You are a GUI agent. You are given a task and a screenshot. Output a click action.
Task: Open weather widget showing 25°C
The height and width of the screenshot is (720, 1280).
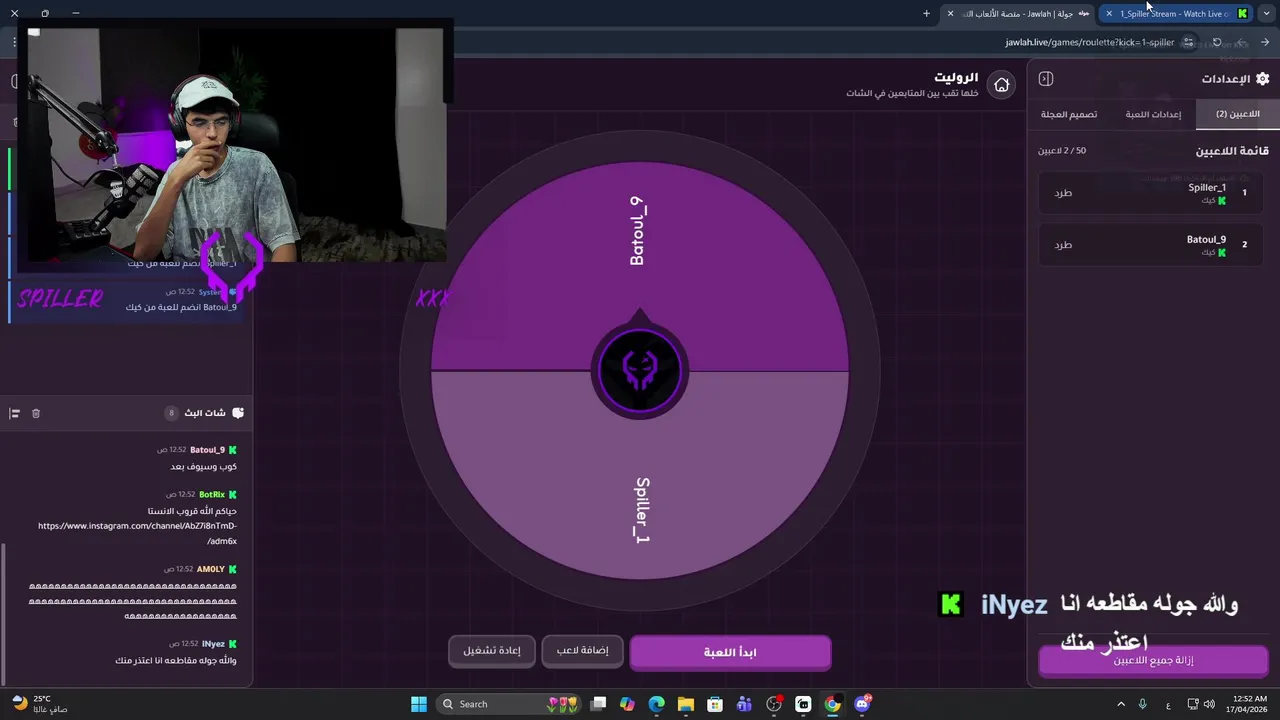tap(40, 704)
